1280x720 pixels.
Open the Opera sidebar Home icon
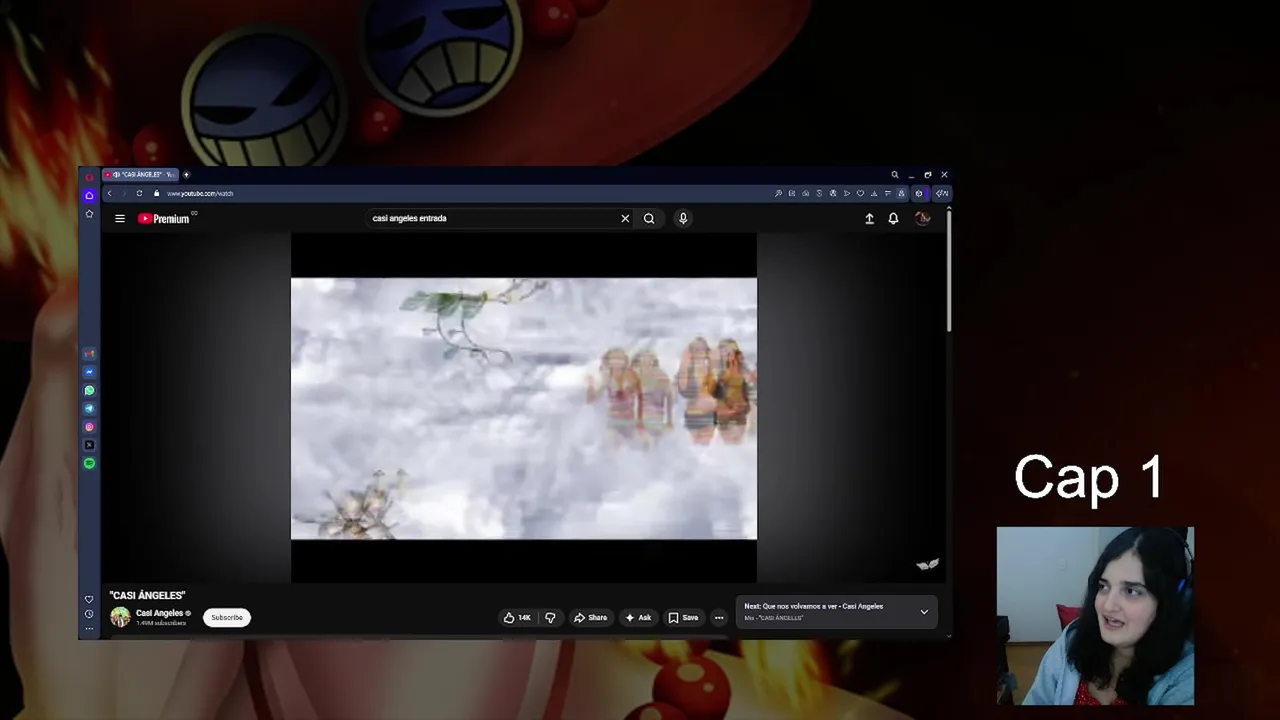[89, 195]
